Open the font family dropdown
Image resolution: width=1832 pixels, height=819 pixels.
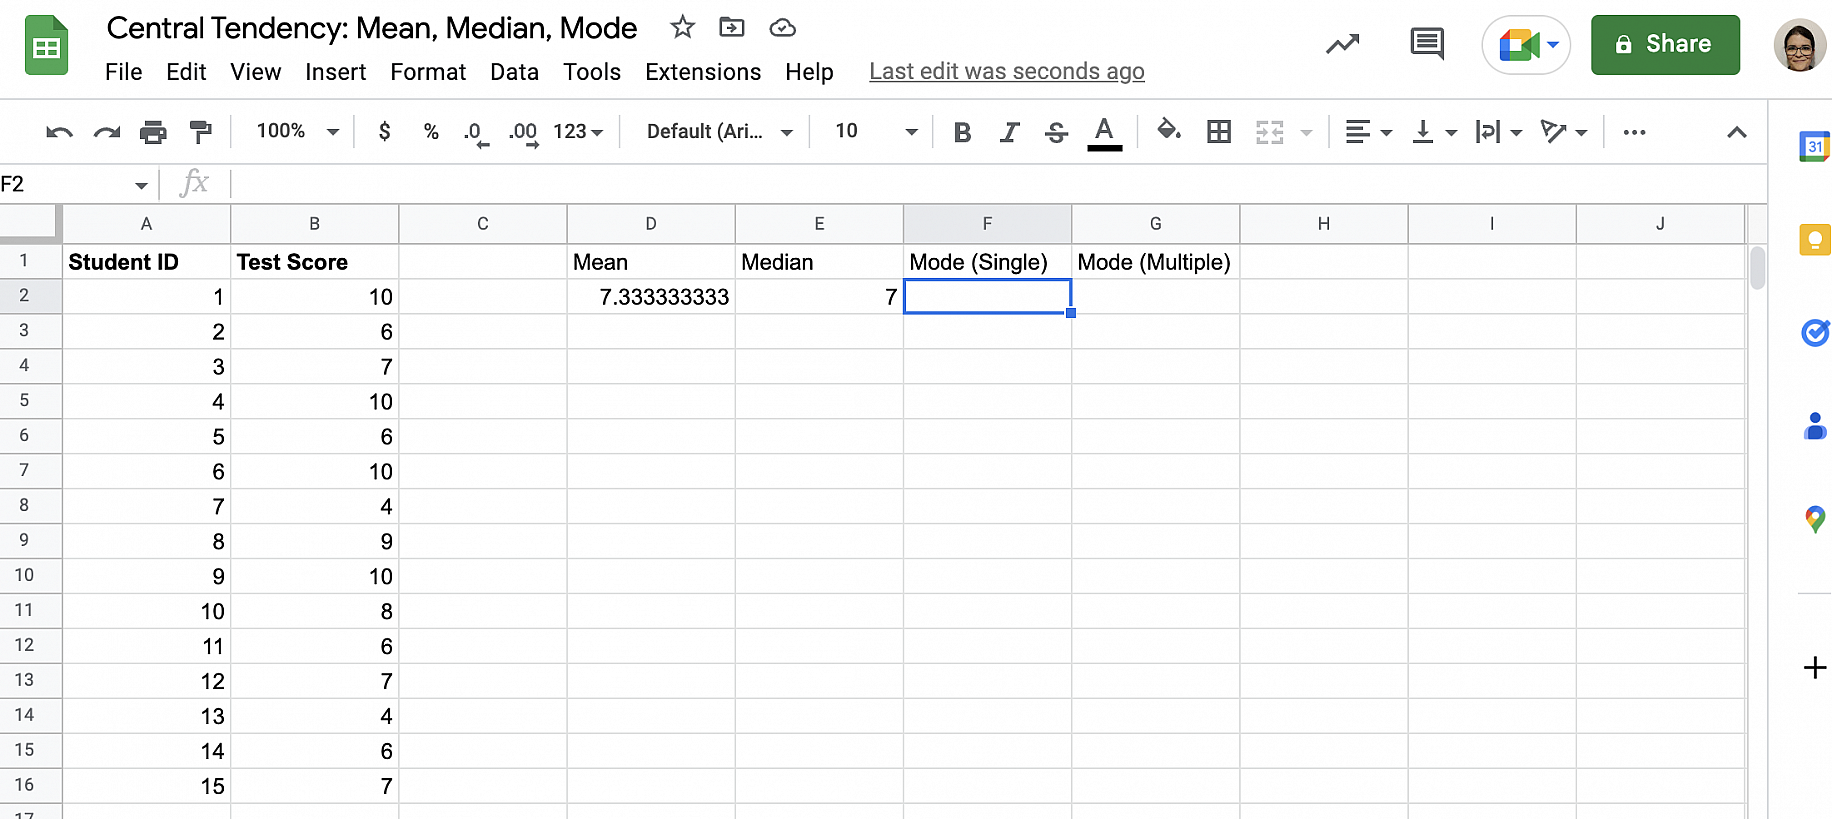pos(719,131)
